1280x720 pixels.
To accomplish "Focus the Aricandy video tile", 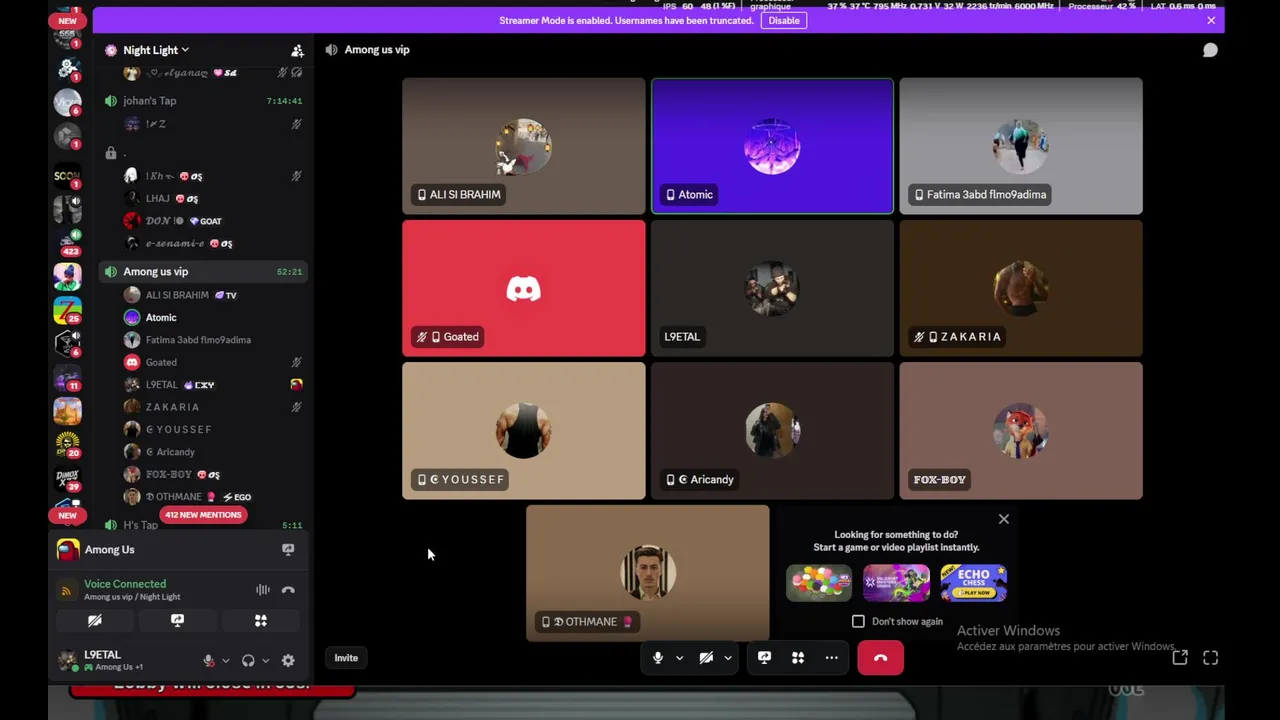I will (772, 431).
